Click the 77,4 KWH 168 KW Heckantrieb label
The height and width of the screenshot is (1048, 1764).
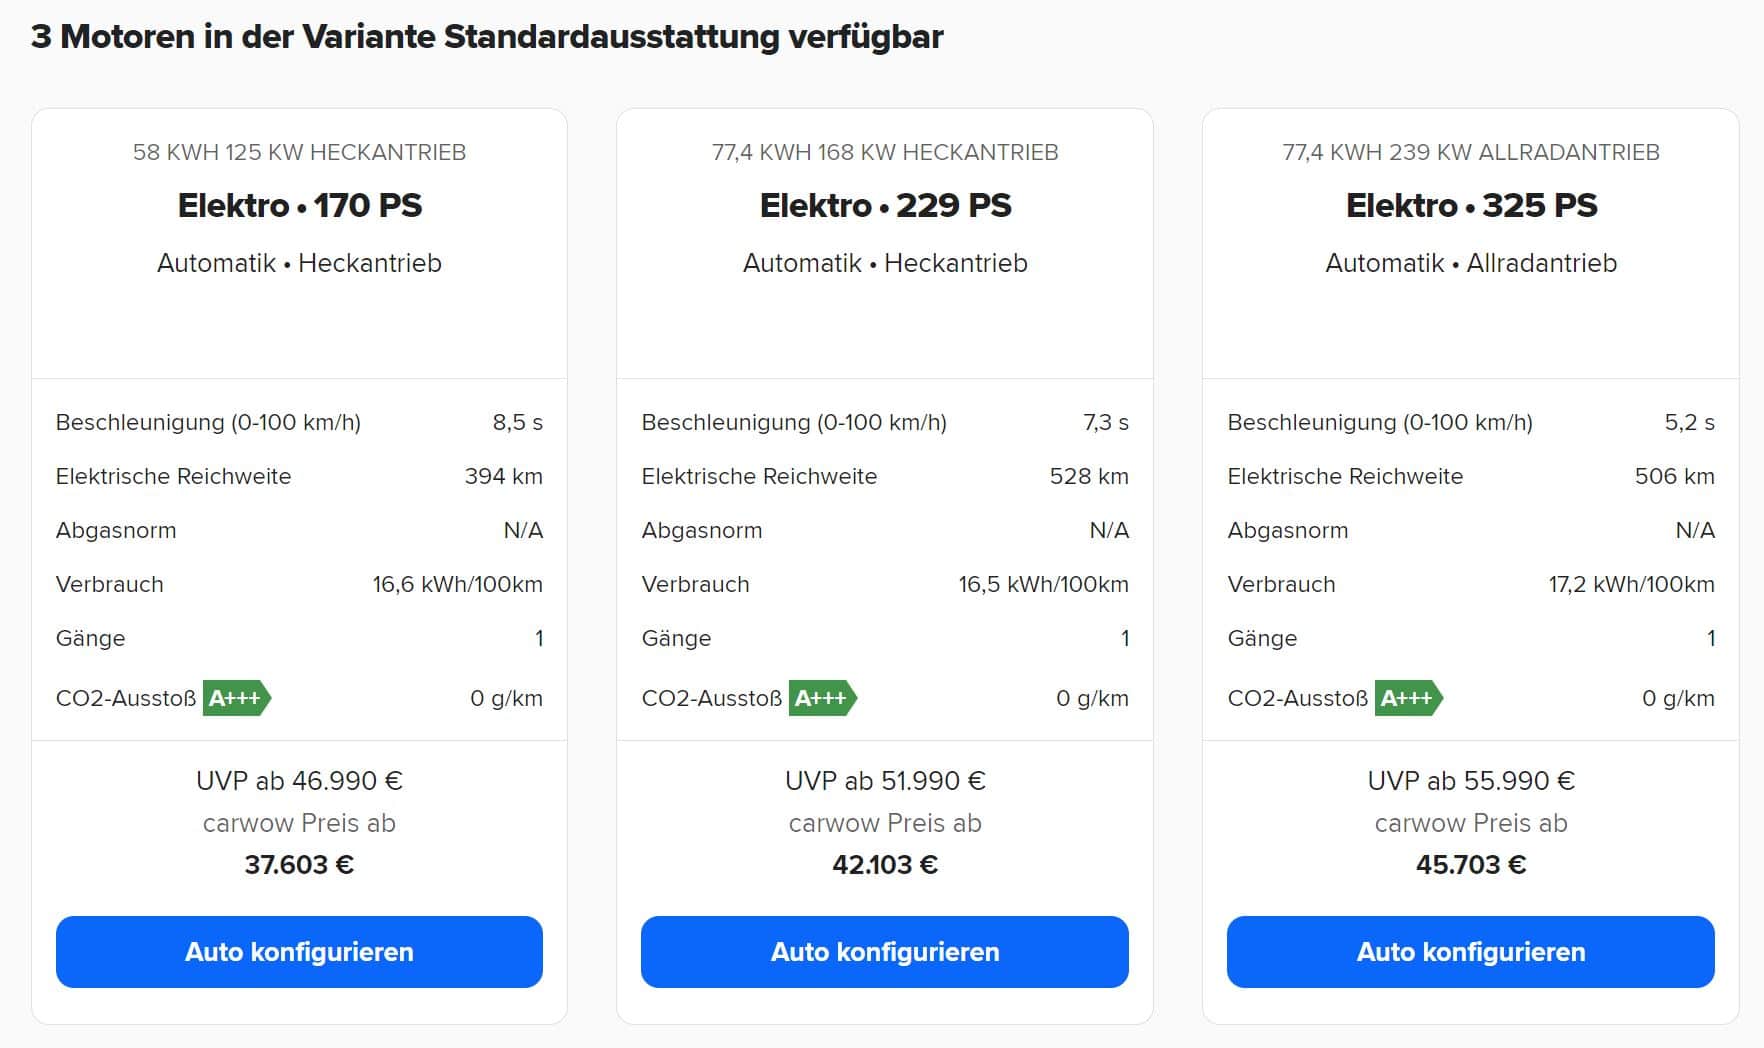click(x=885, y=152)
